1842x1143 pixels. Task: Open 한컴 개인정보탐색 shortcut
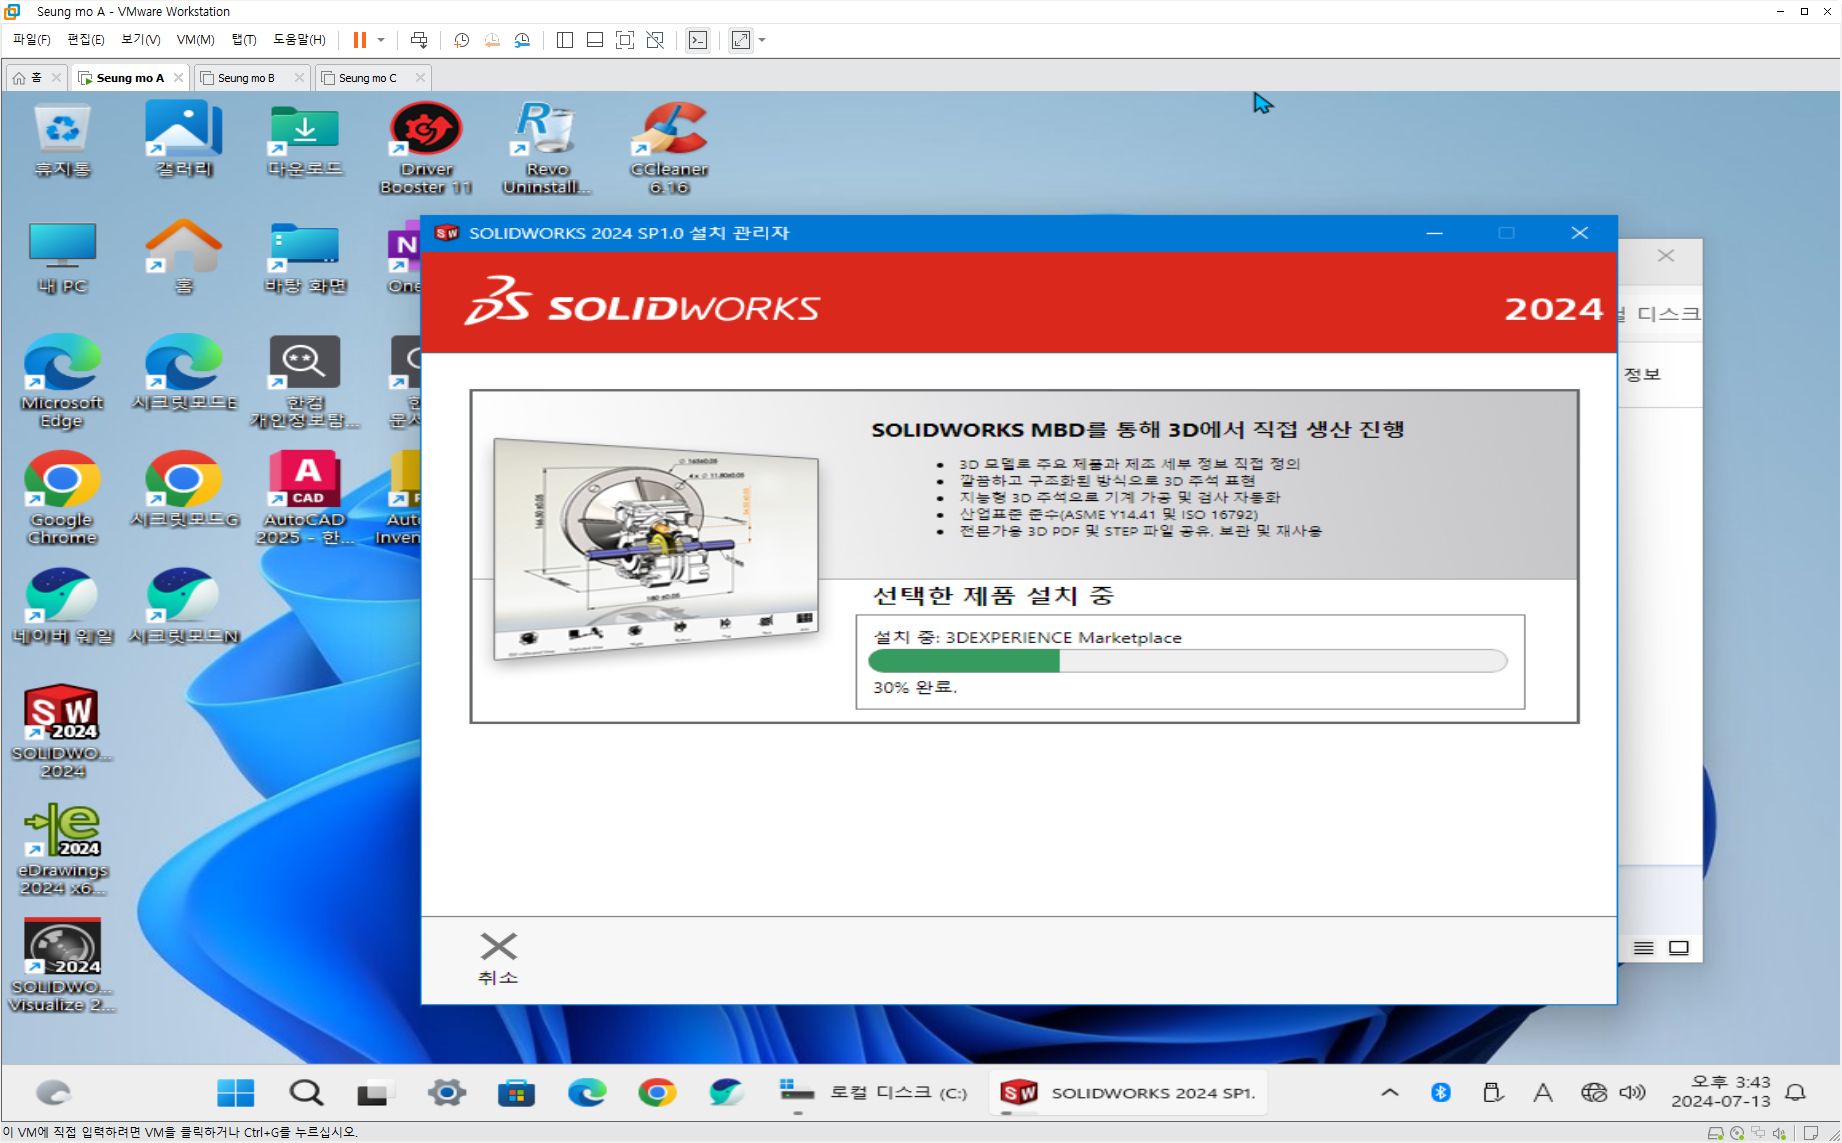pos(305,382)
